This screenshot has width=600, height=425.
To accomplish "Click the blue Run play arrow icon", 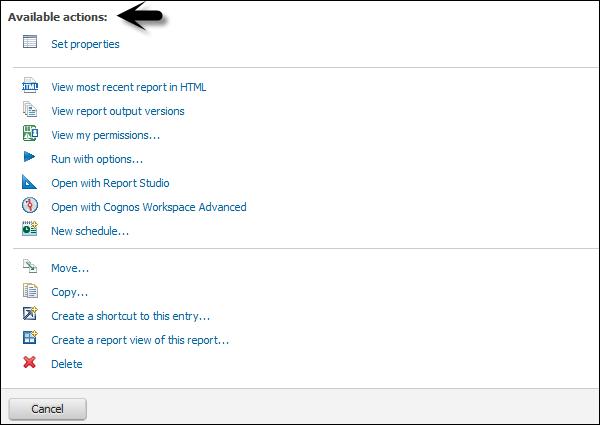I will coord(30,158).
